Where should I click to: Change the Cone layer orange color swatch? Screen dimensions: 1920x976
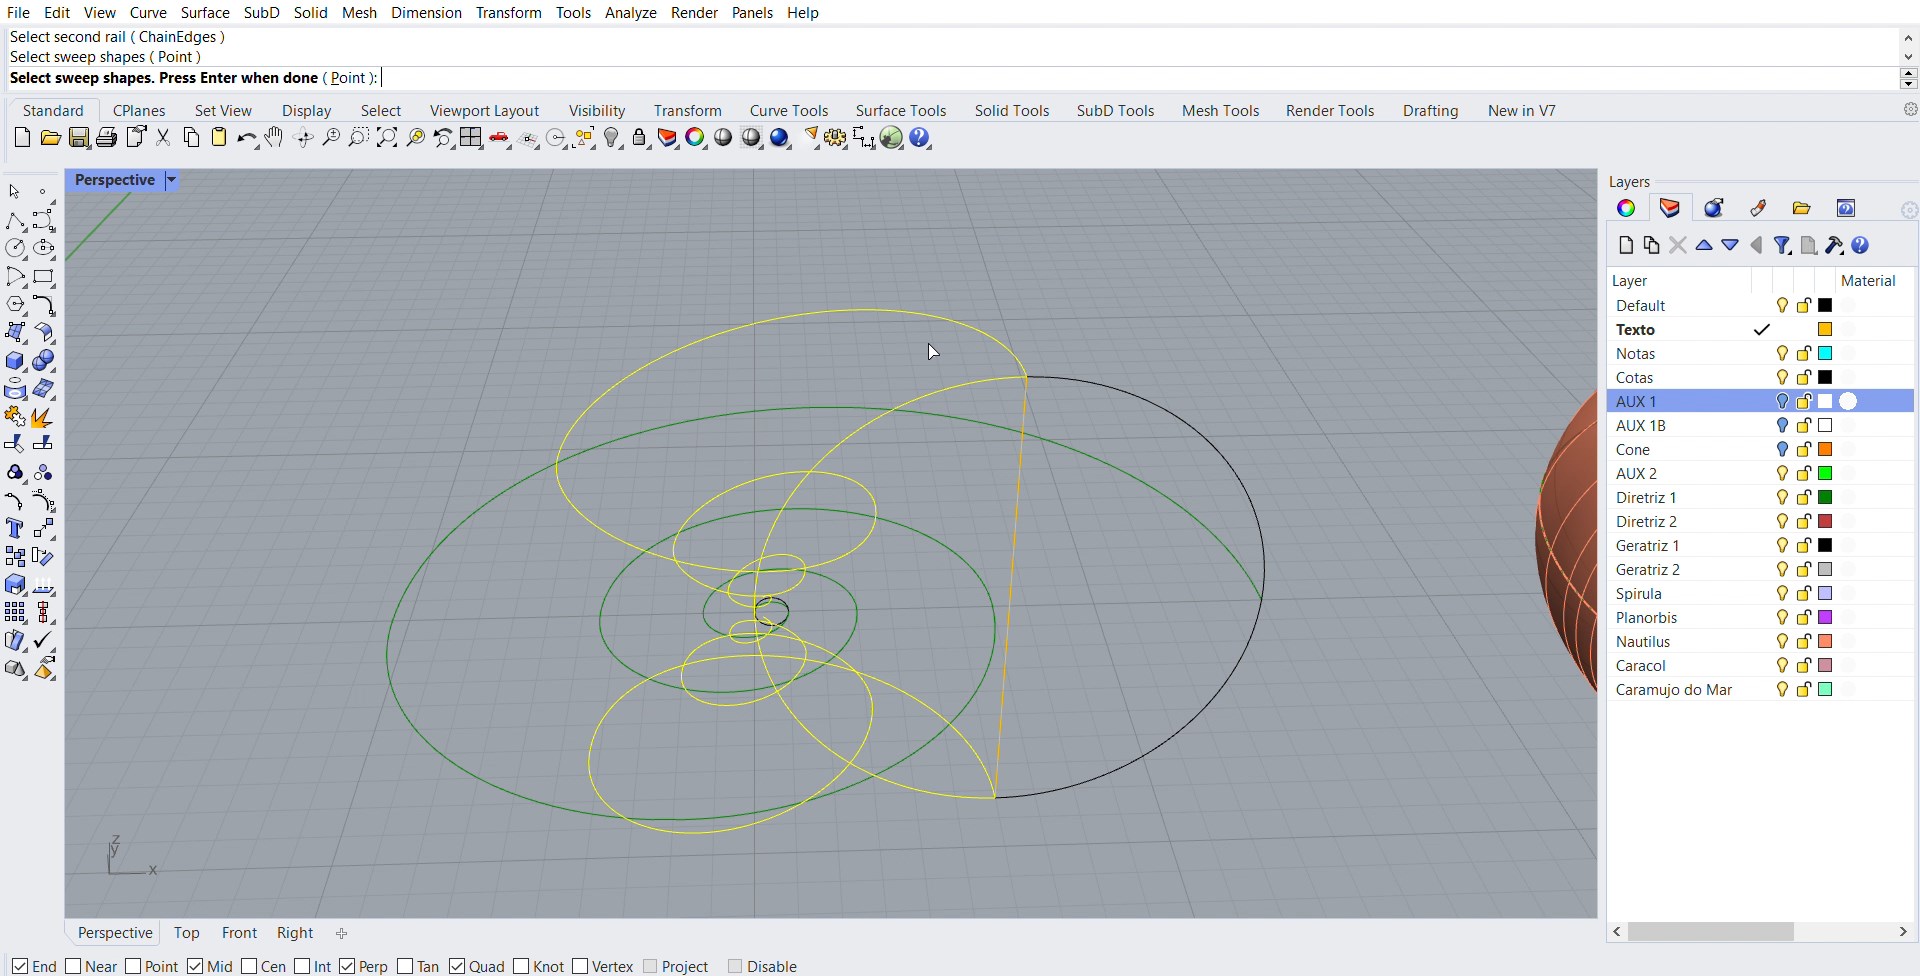pyautogui.click(x=1825, y=449)
